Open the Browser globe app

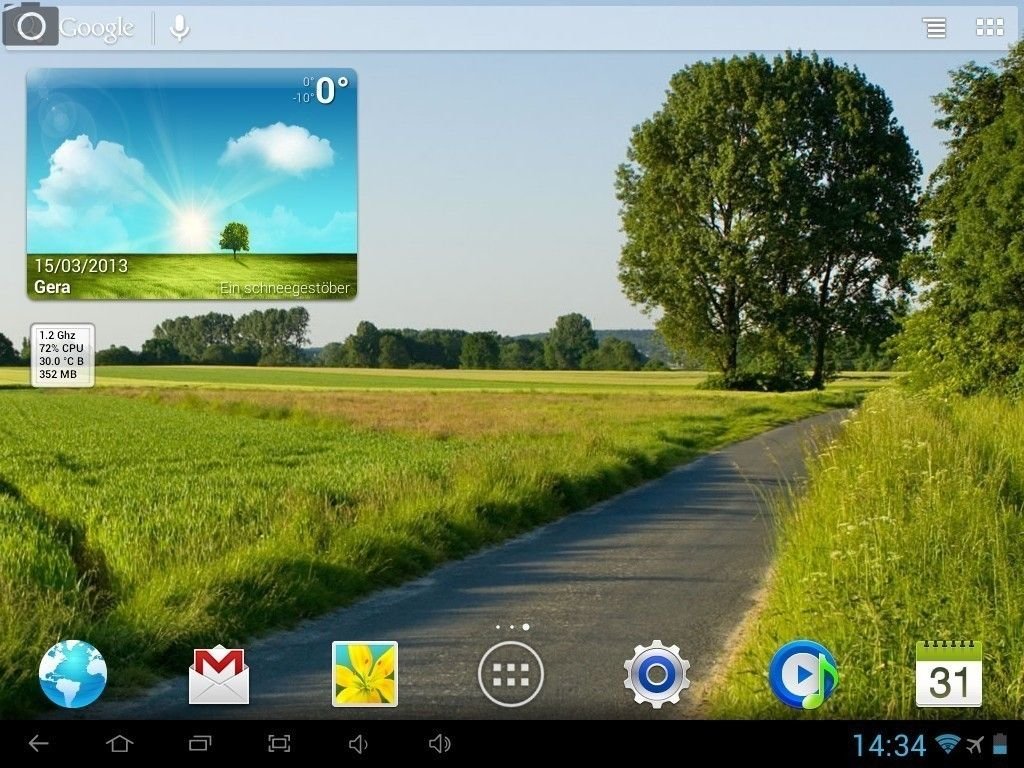pyautogui.click(x=72, y=674)
